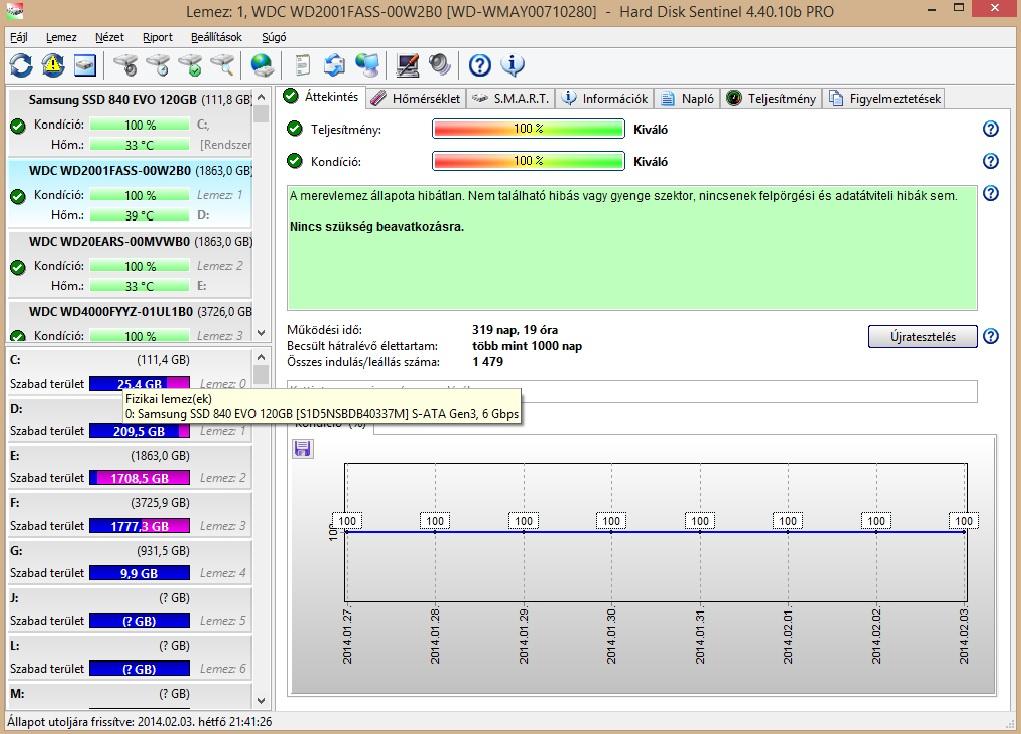The width and height of the screenshot is (1021, 734).
Task: Open the Nézet menu
Action: 109,37
